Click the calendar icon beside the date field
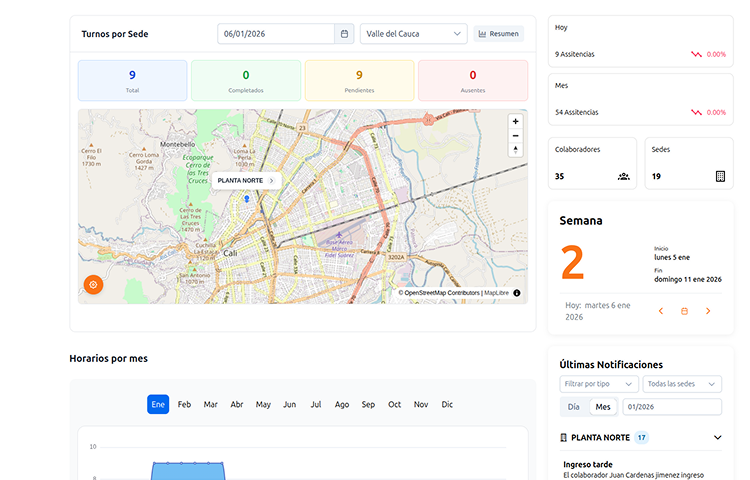Viewport: 750px width, 480px height. click(345, 34)
